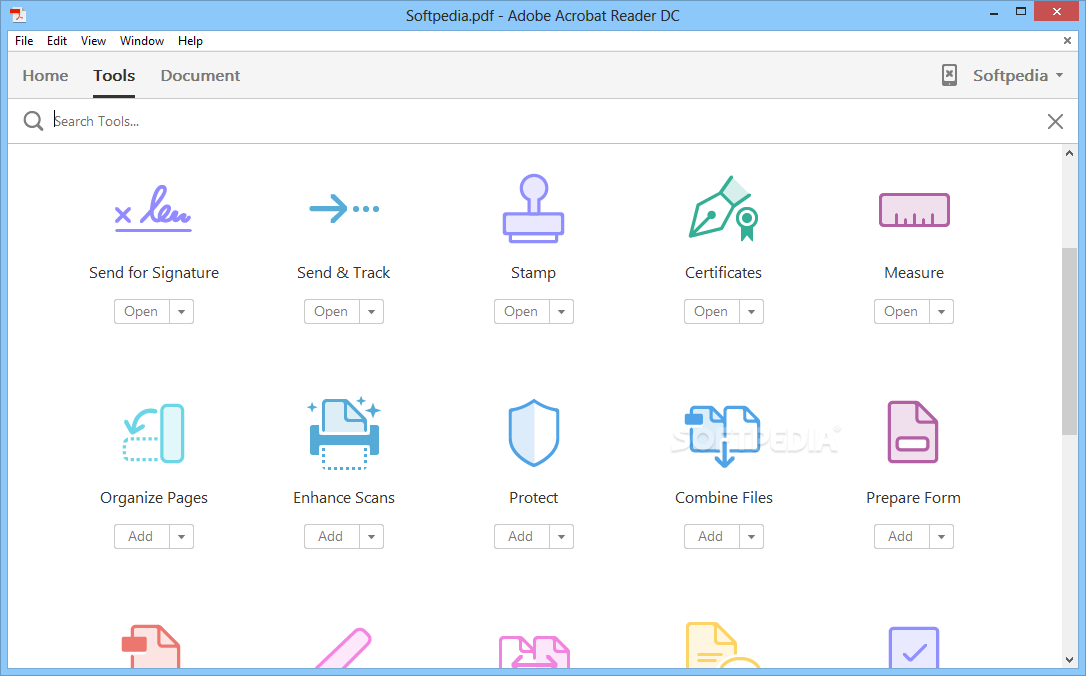The height and width of the screenshot is (676, 1086).
Task: Close the document via the menu bar X
Action: click(1067, 41)
